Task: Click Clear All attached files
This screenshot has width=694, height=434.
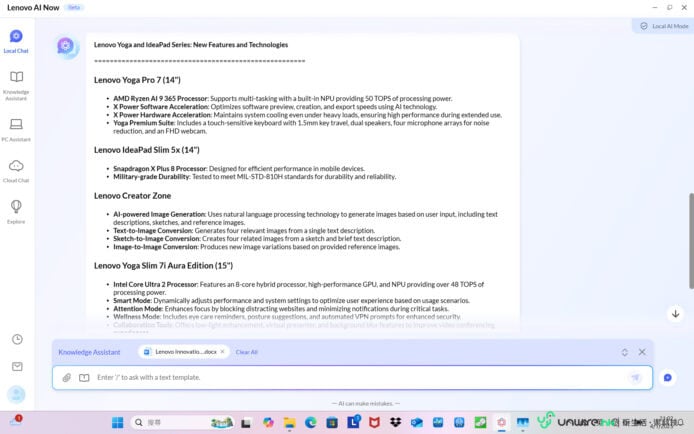Action: [247, 352]
